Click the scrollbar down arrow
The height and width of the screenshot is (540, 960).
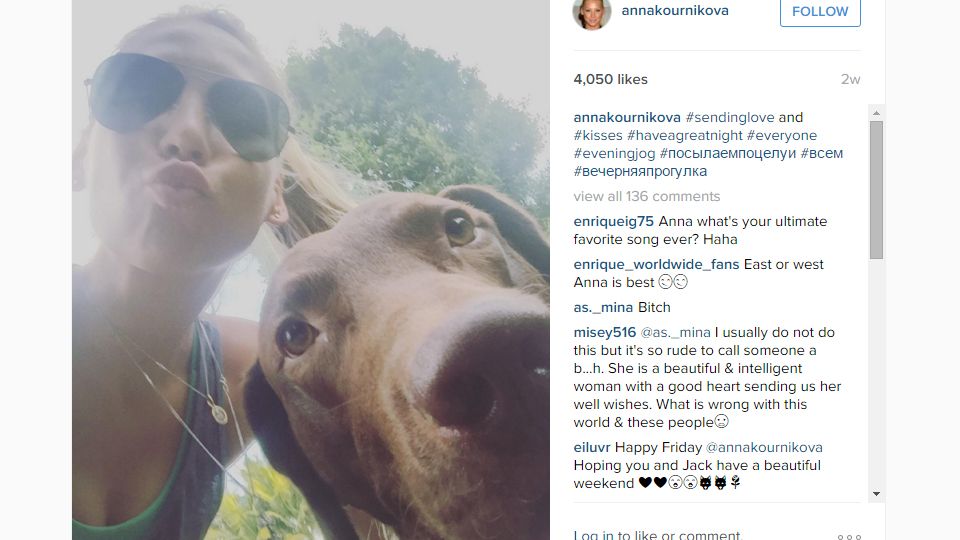[x=876, y=494]
